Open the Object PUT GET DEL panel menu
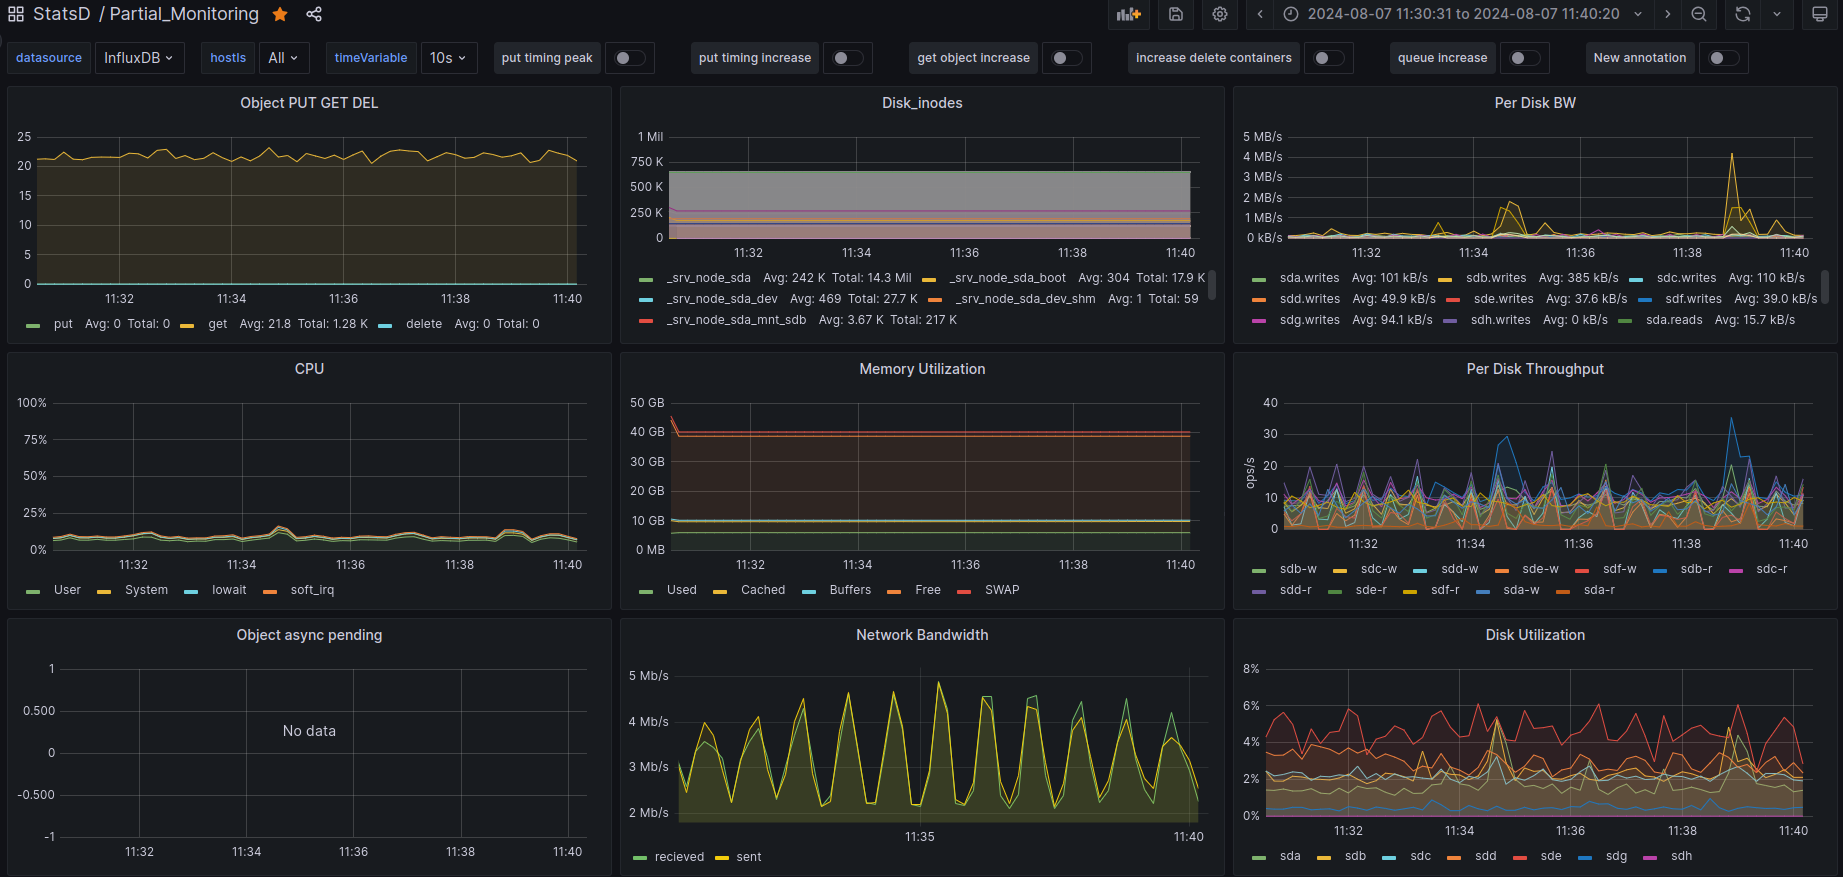Image resolution: width=1843 pixels, height=877 pixels. 309,103
